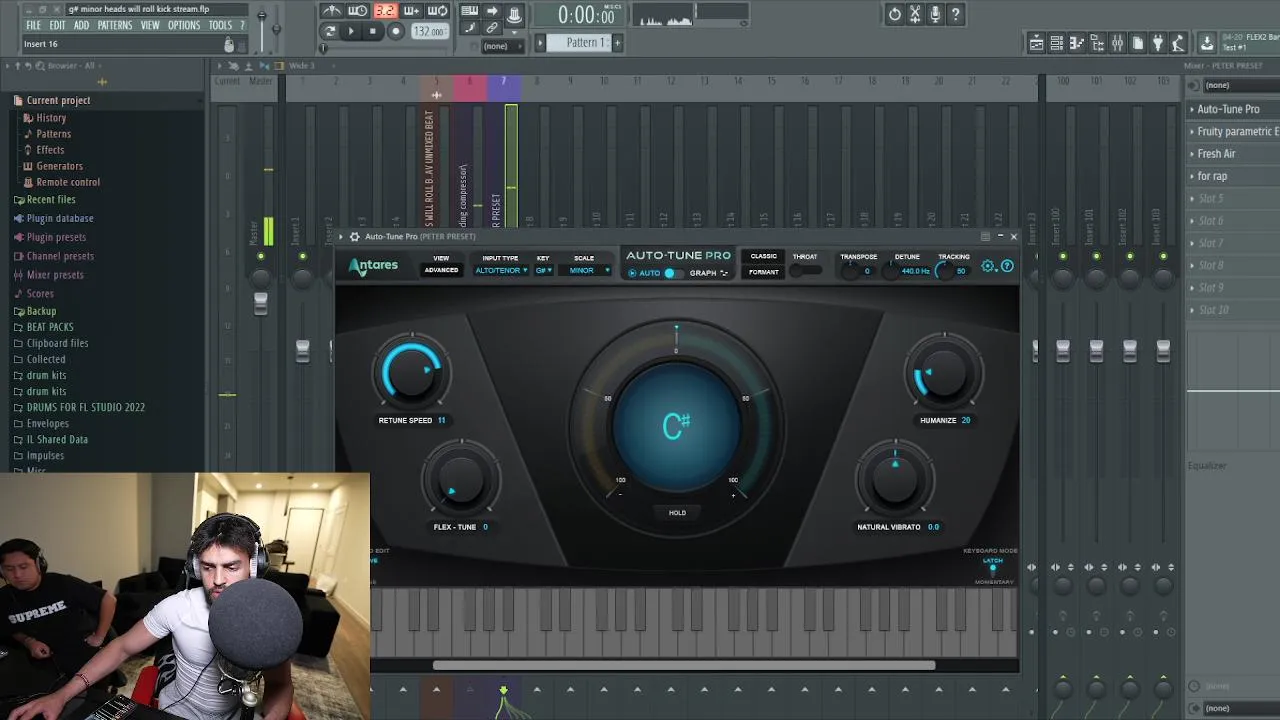Open the PATTERNS menu

[115, 25]
